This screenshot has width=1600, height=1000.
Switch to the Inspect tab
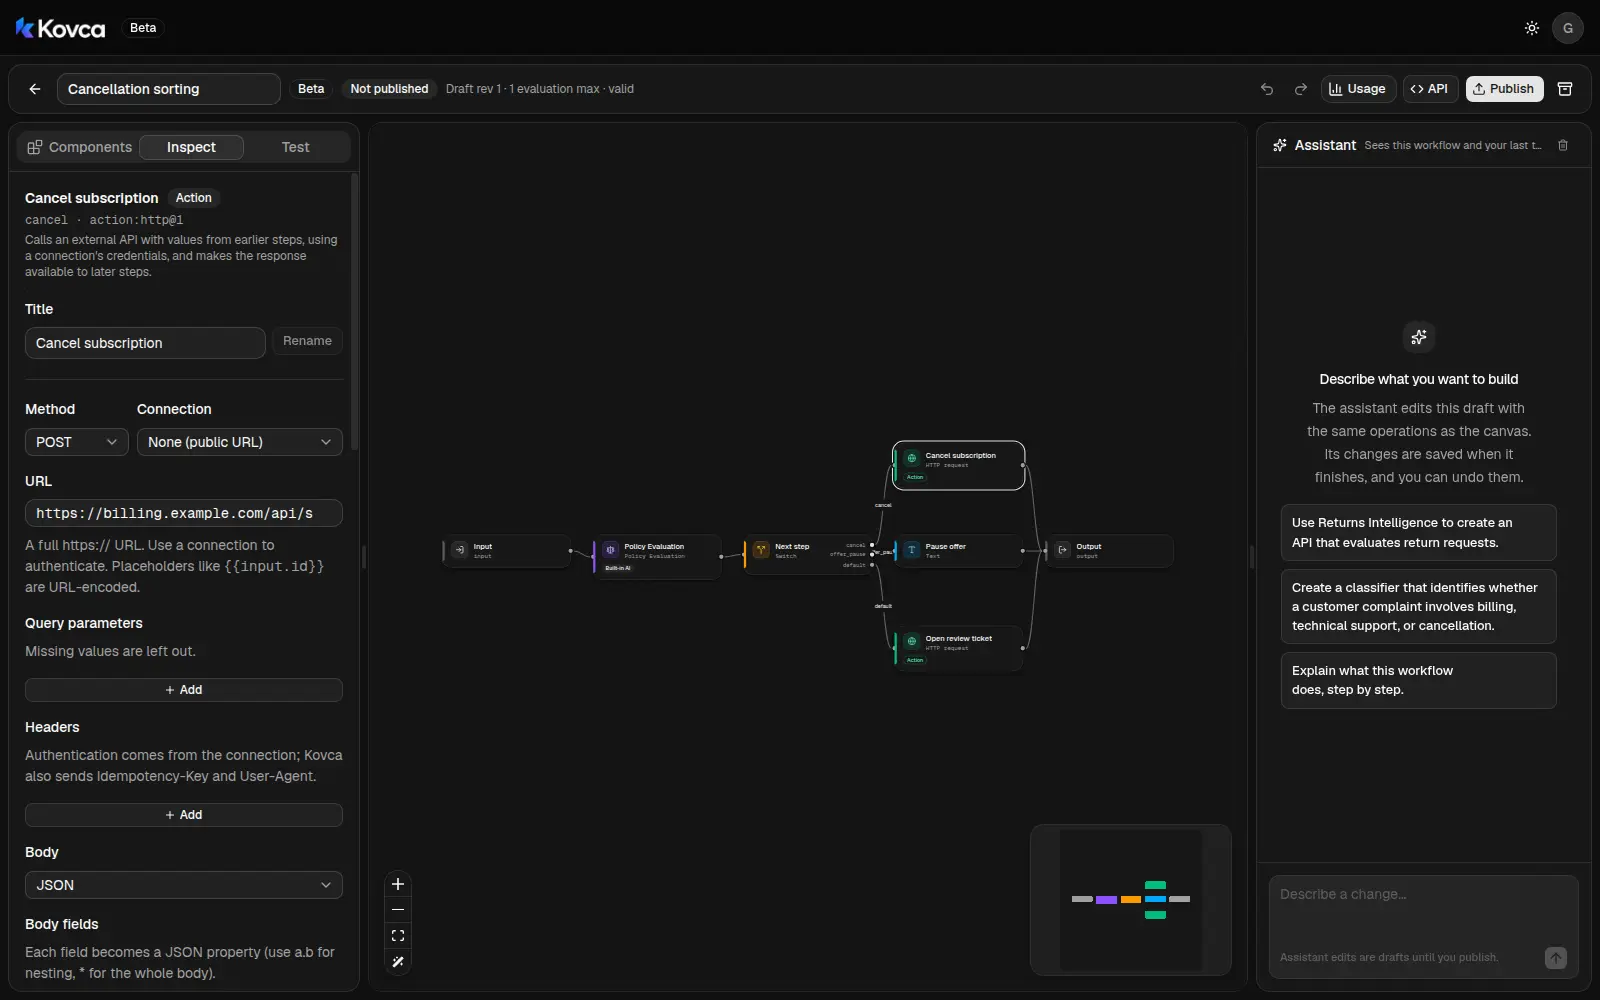[191, 147]
